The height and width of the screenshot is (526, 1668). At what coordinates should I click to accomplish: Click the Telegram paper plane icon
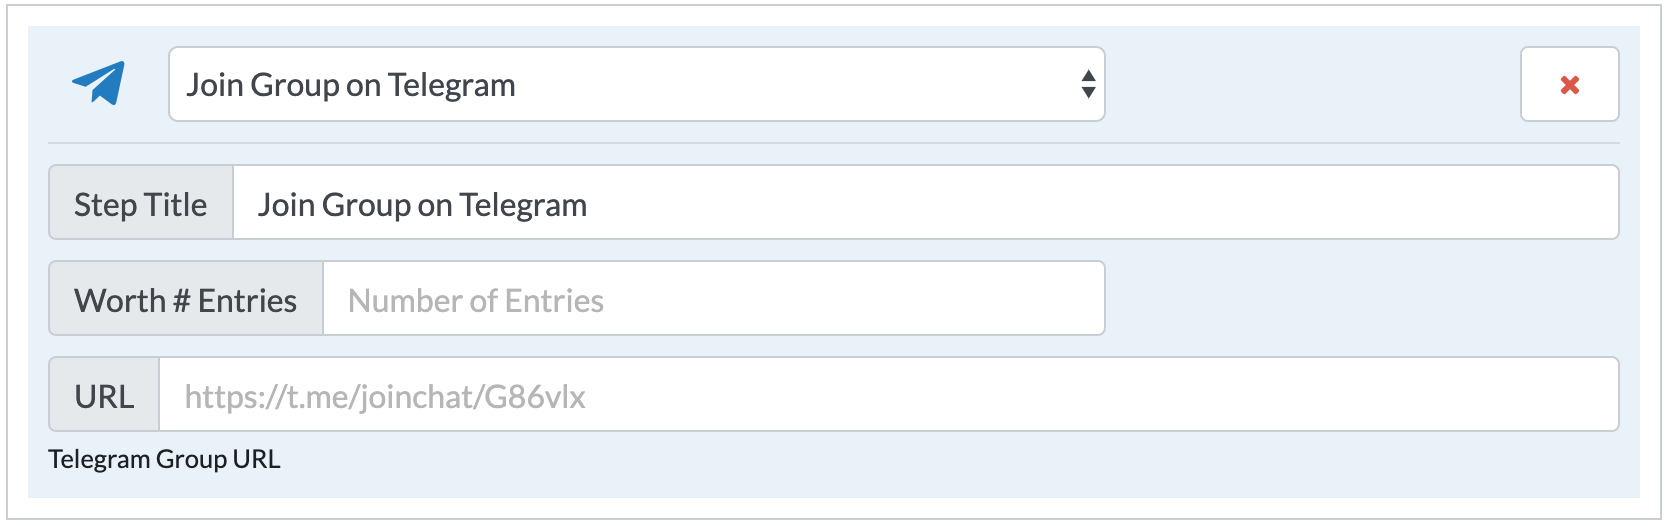(98, 84)
